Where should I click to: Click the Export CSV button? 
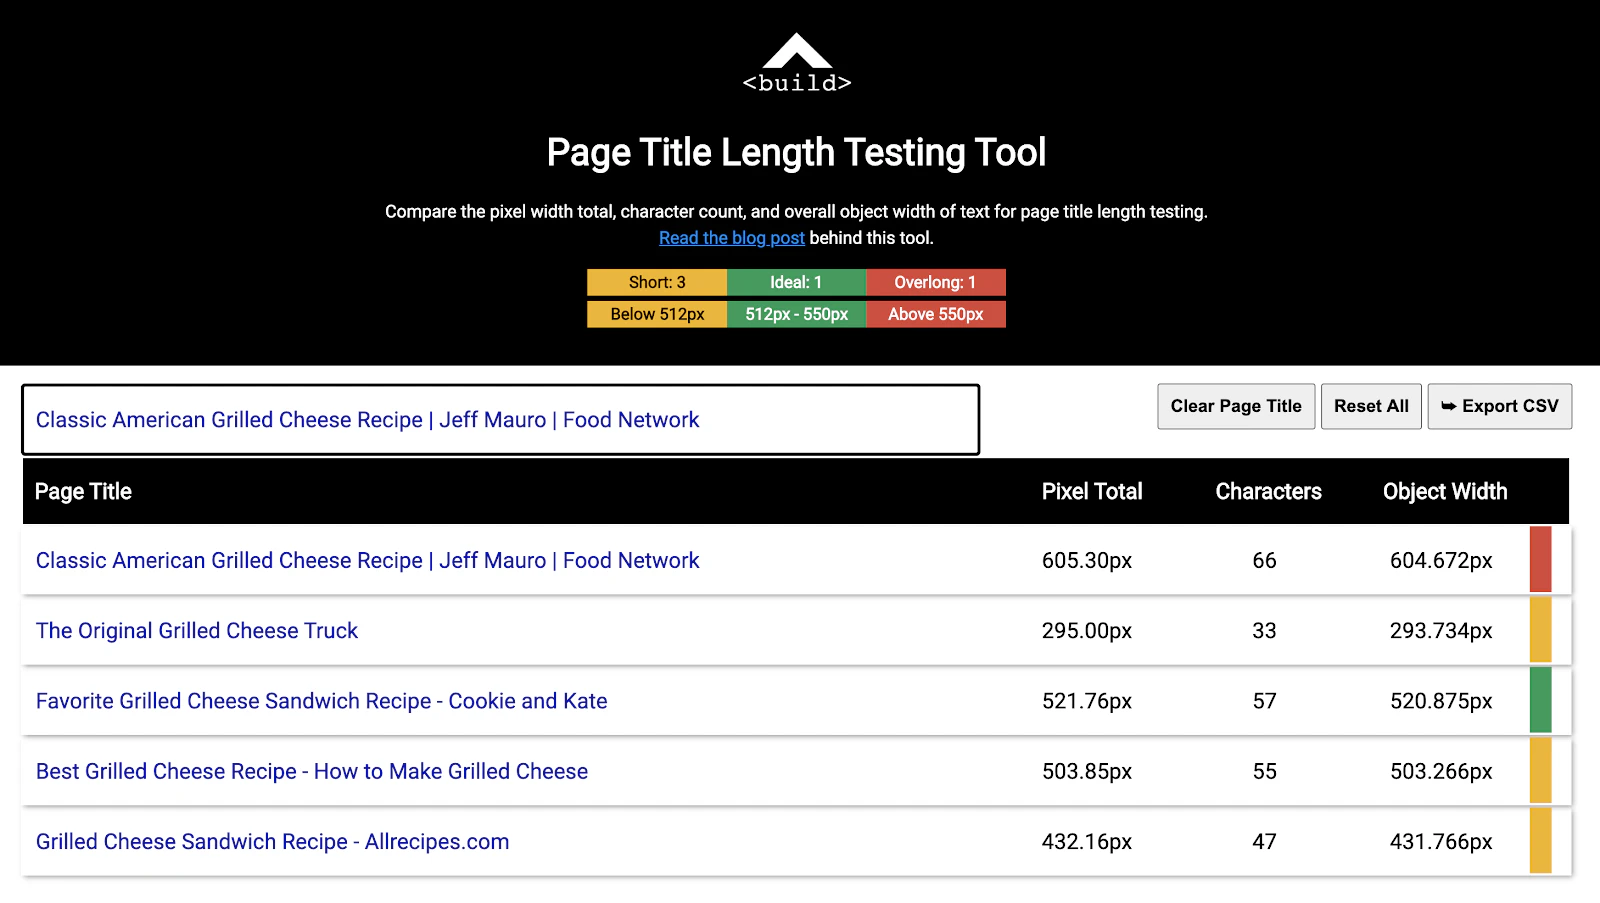1499,406
